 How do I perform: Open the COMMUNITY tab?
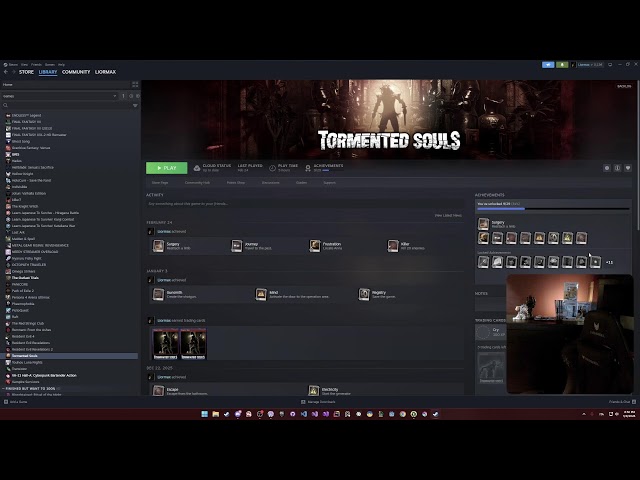tap(76, 72)
